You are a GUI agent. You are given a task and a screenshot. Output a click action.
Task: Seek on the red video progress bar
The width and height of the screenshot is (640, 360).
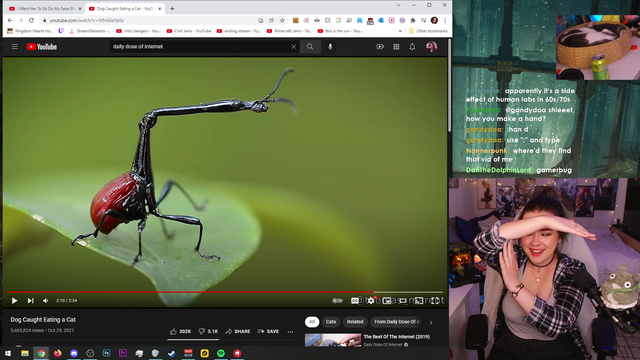(224, 292)
